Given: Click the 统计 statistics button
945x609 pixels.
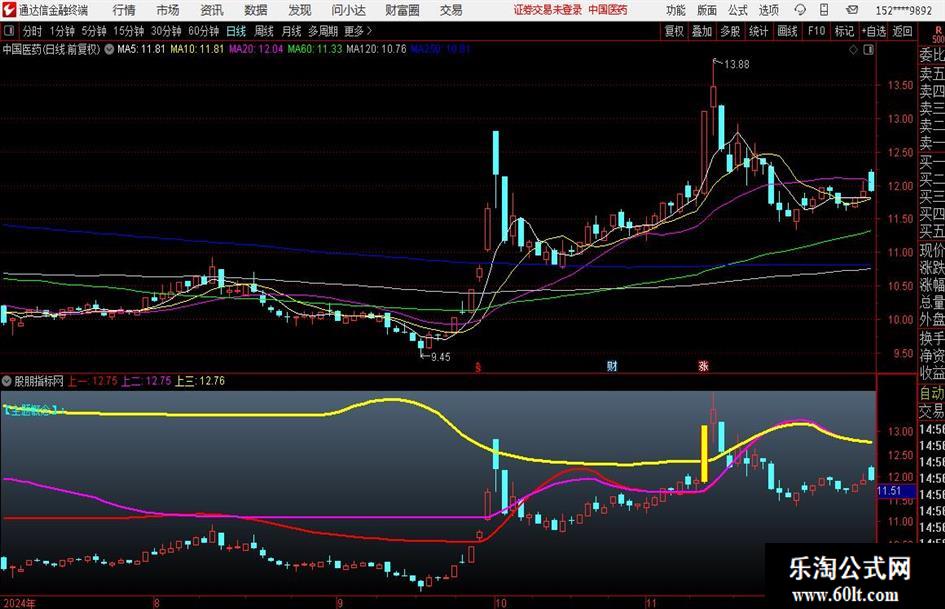Looking at the screenshot, I should tap(758, 31).
